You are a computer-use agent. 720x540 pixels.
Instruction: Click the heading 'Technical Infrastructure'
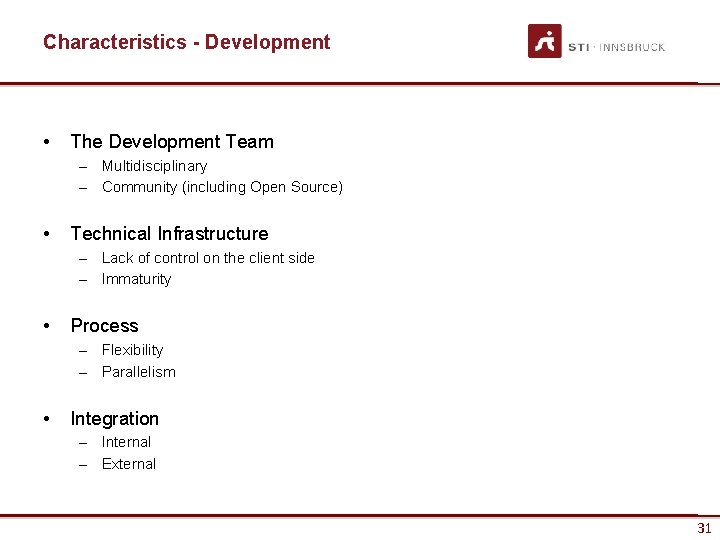click(x=169, y=233)
